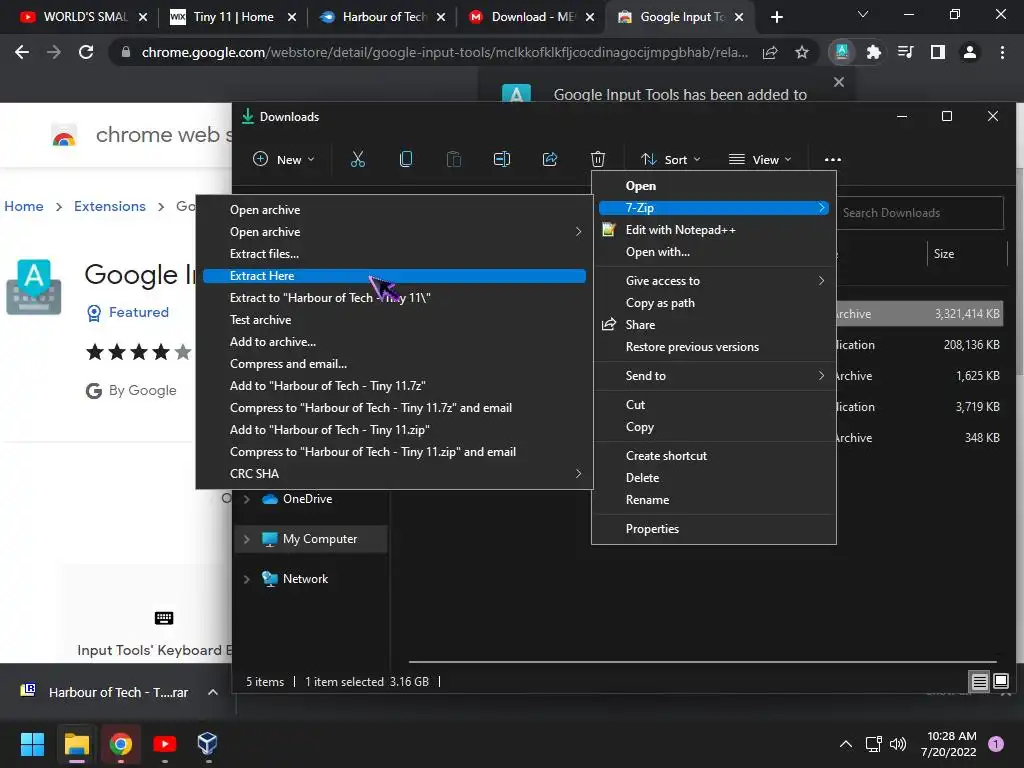Choose Rename in the context menu
This screenshot has height=768, width=1024.
713,500
